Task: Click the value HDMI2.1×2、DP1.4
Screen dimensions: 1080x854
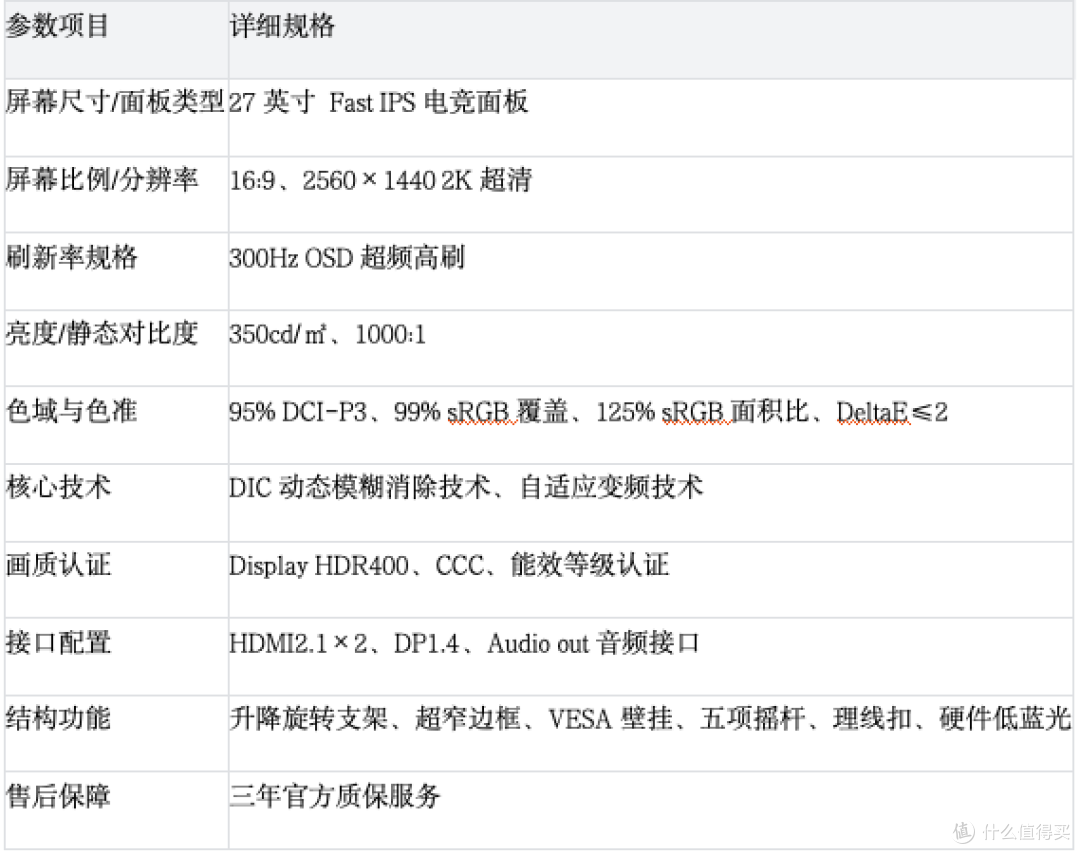Action: pyautogui.click(x=464, y=643)
